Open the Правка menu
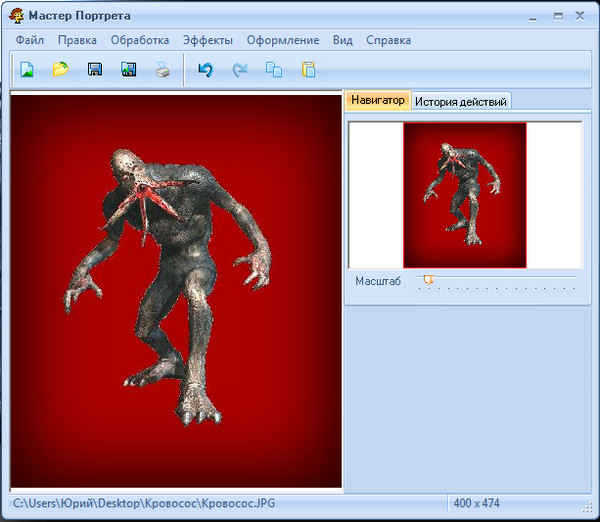The height and width of the screenshot is (522, 600). click(x=77, y=40)
